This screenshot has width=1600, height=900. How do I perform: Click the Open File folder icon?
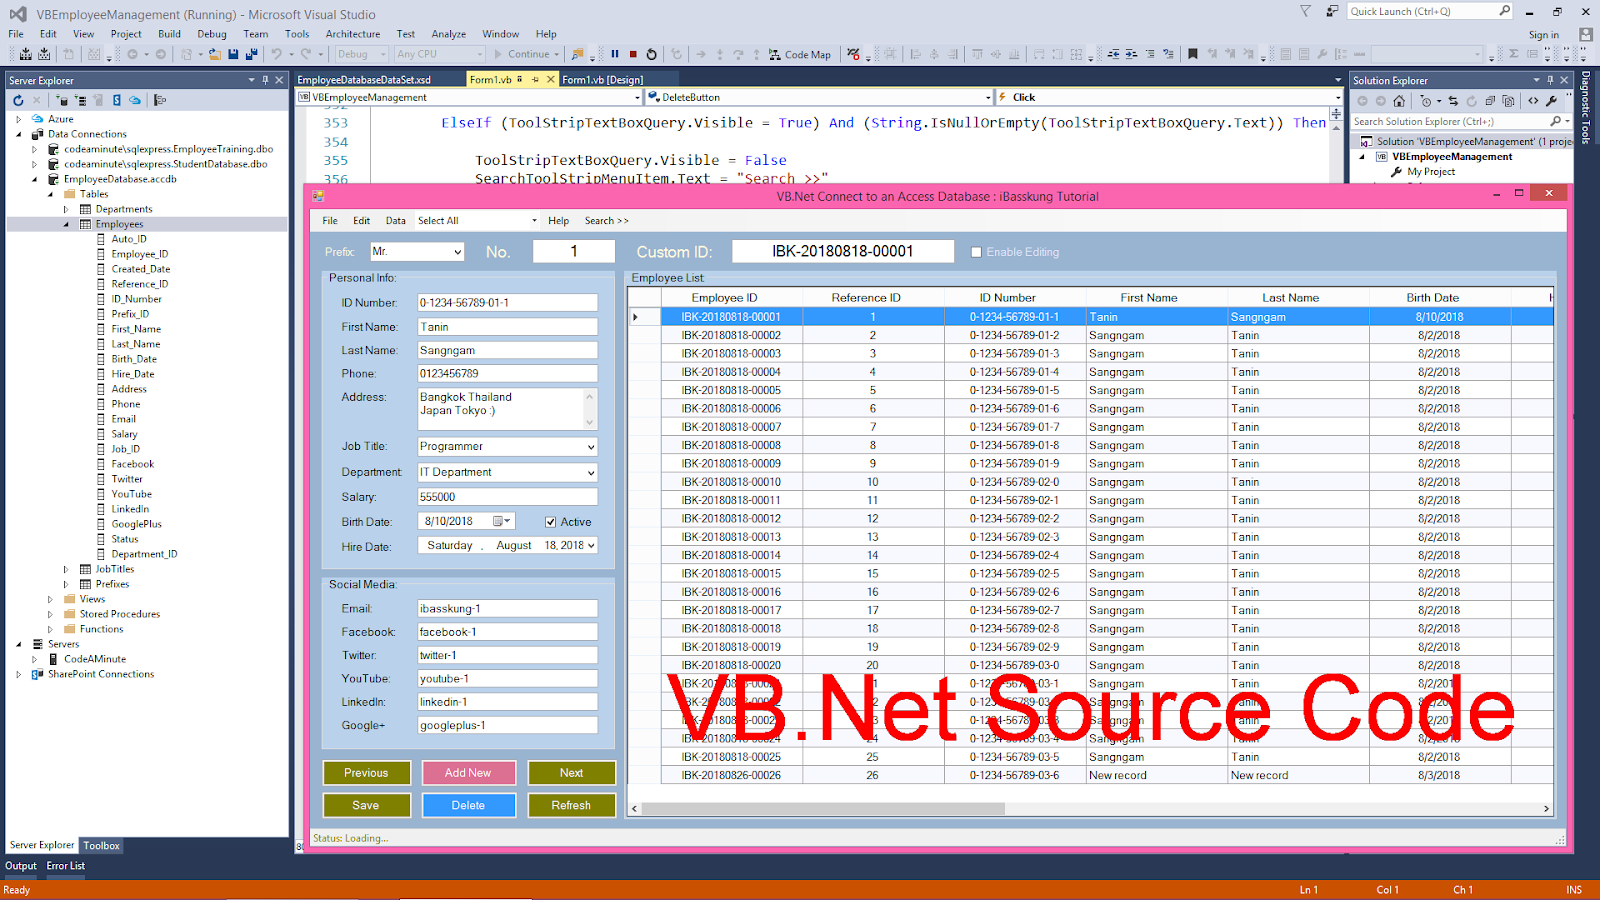tap(214, 54)
